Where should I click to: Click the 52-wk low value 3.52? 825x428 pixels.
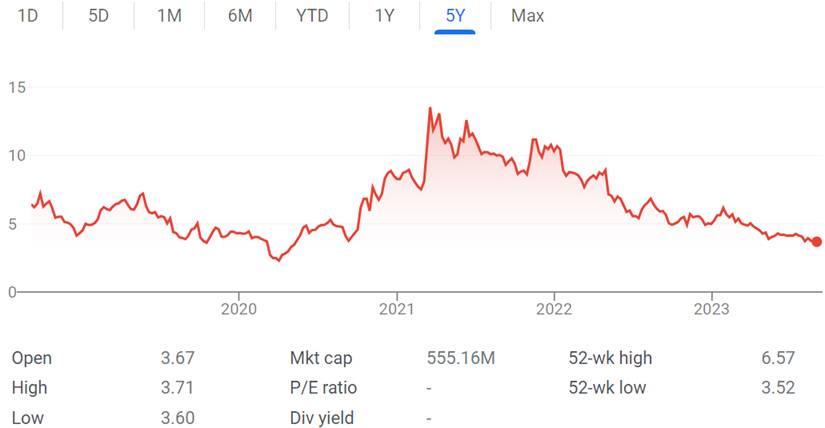pos(778,387)
